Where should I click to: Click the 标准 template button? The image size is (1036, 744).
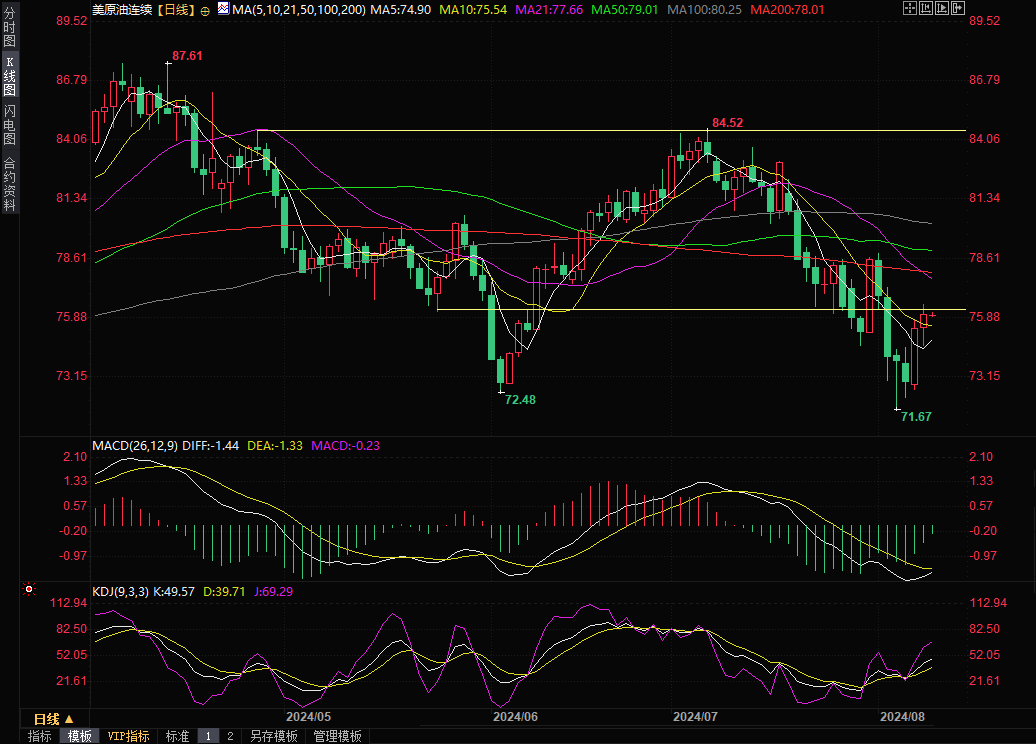(x=177, y=736)
